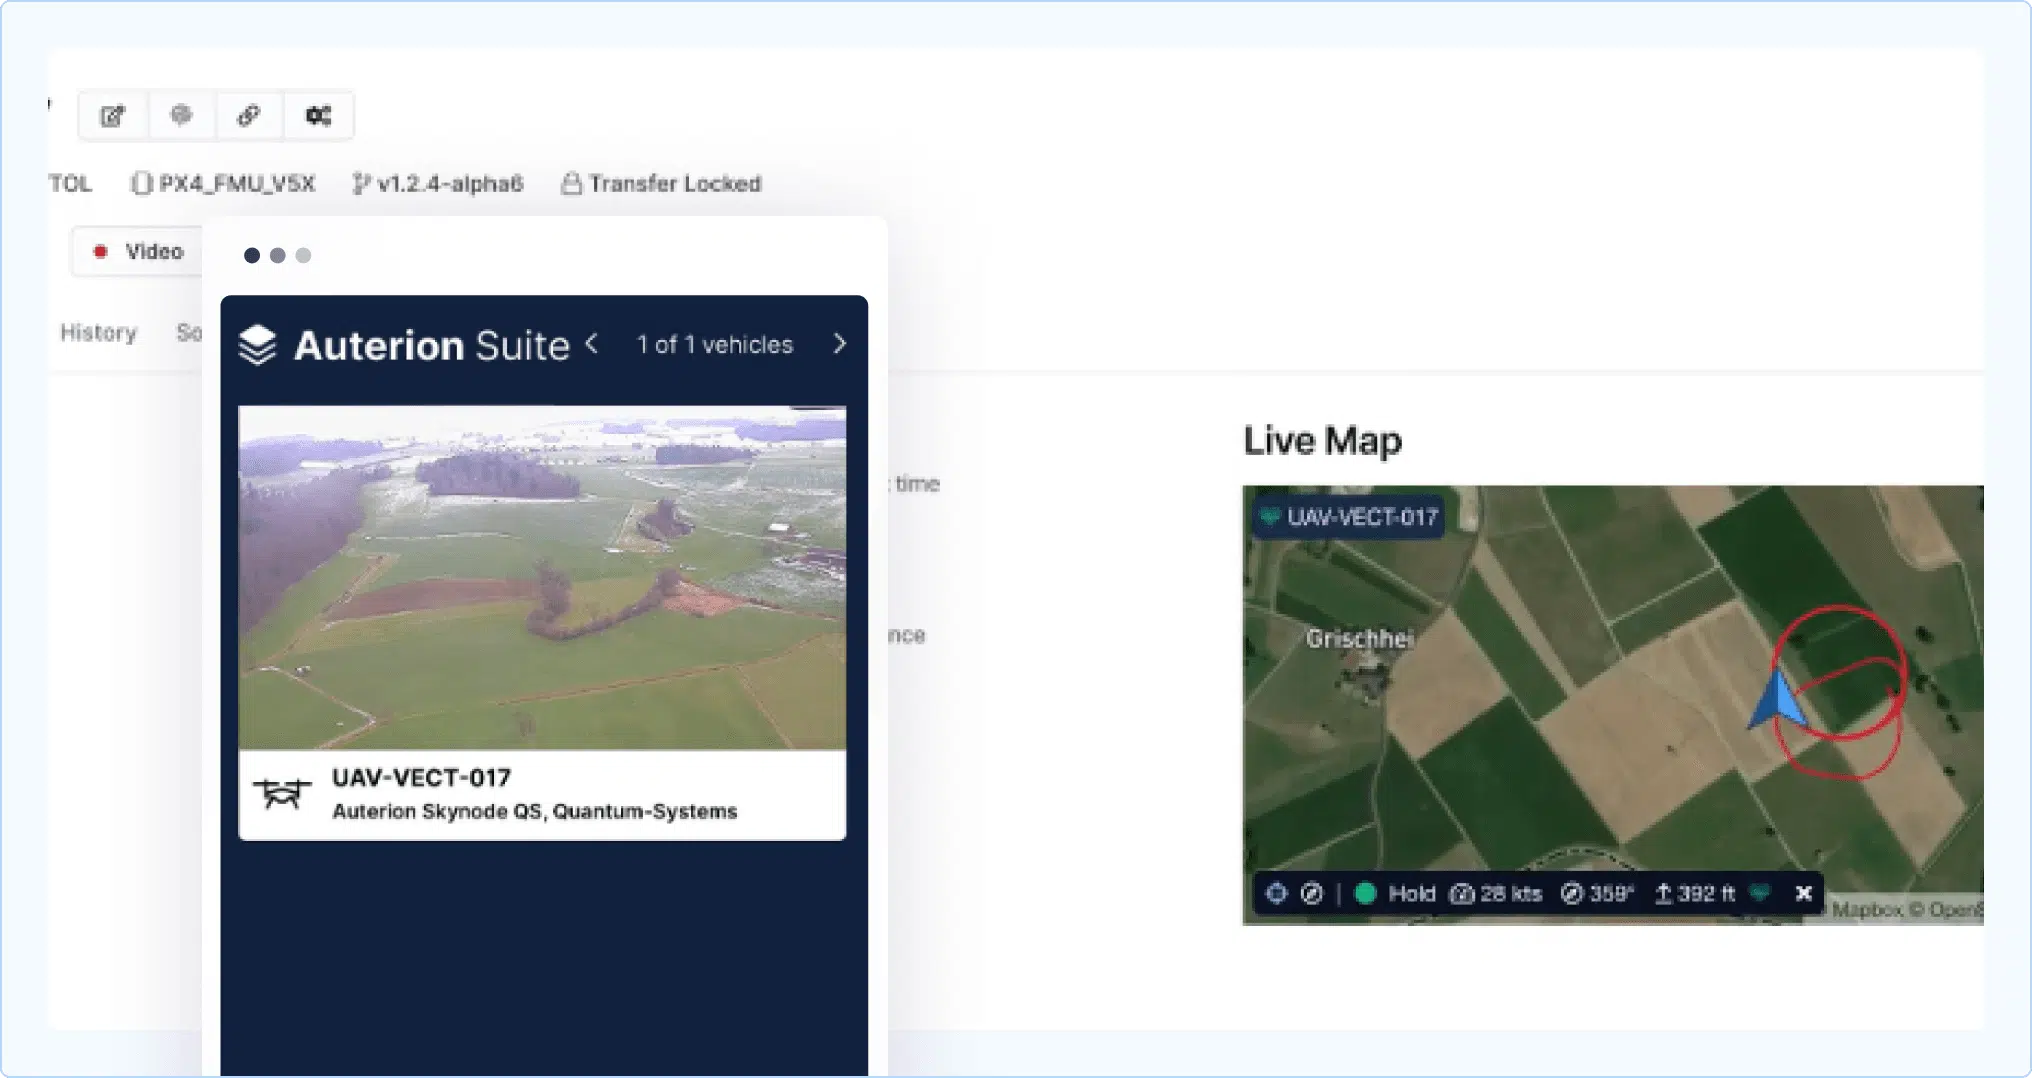Select the first carousel dot
The height and width of the screenshot is (1078, 2032).
[252, 255]
